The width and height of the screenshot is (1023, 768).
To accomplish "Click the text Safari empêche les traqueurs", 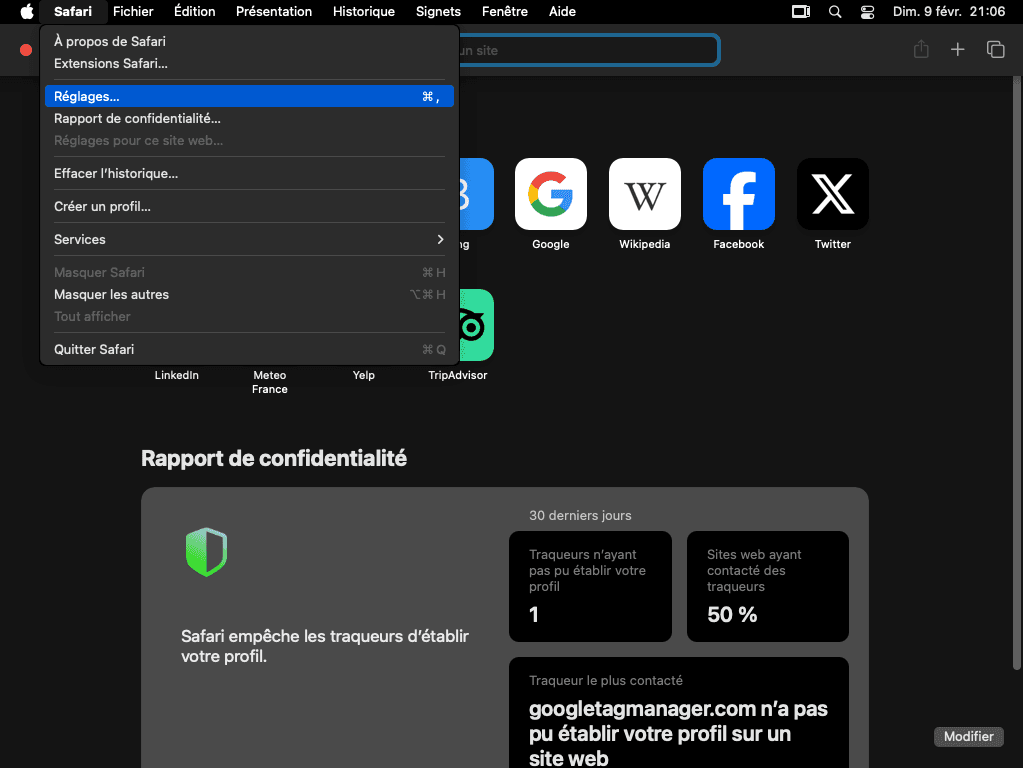I will click(x=325, y=646).
